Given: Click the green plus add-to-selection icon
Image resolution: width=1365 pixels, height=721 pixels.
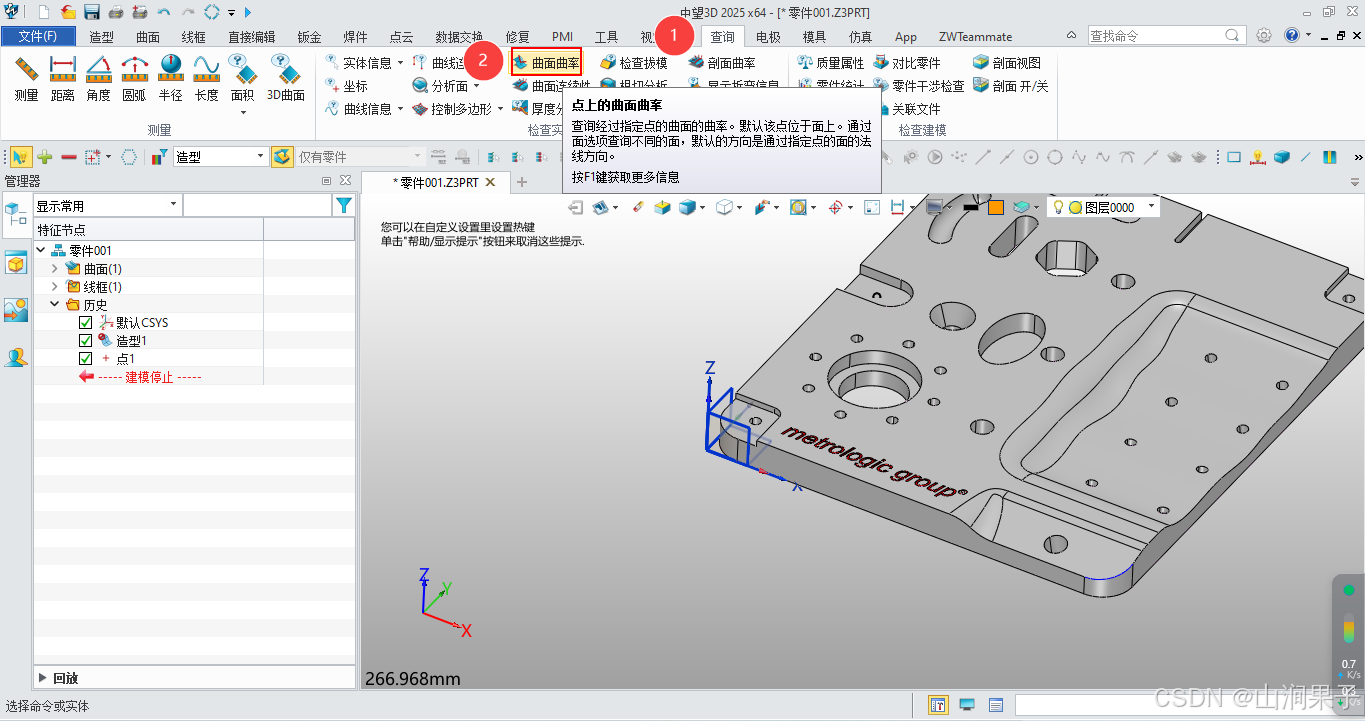Looking at the screenshot, I should click(x=45, y=157).
